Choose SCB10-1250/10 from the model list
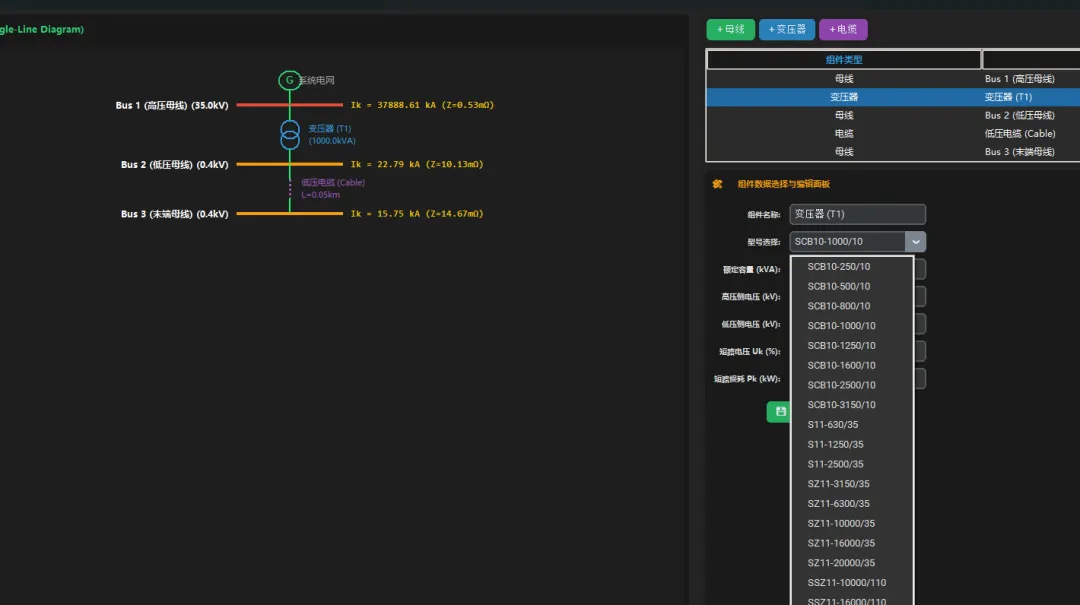 [x=852, y=346]
